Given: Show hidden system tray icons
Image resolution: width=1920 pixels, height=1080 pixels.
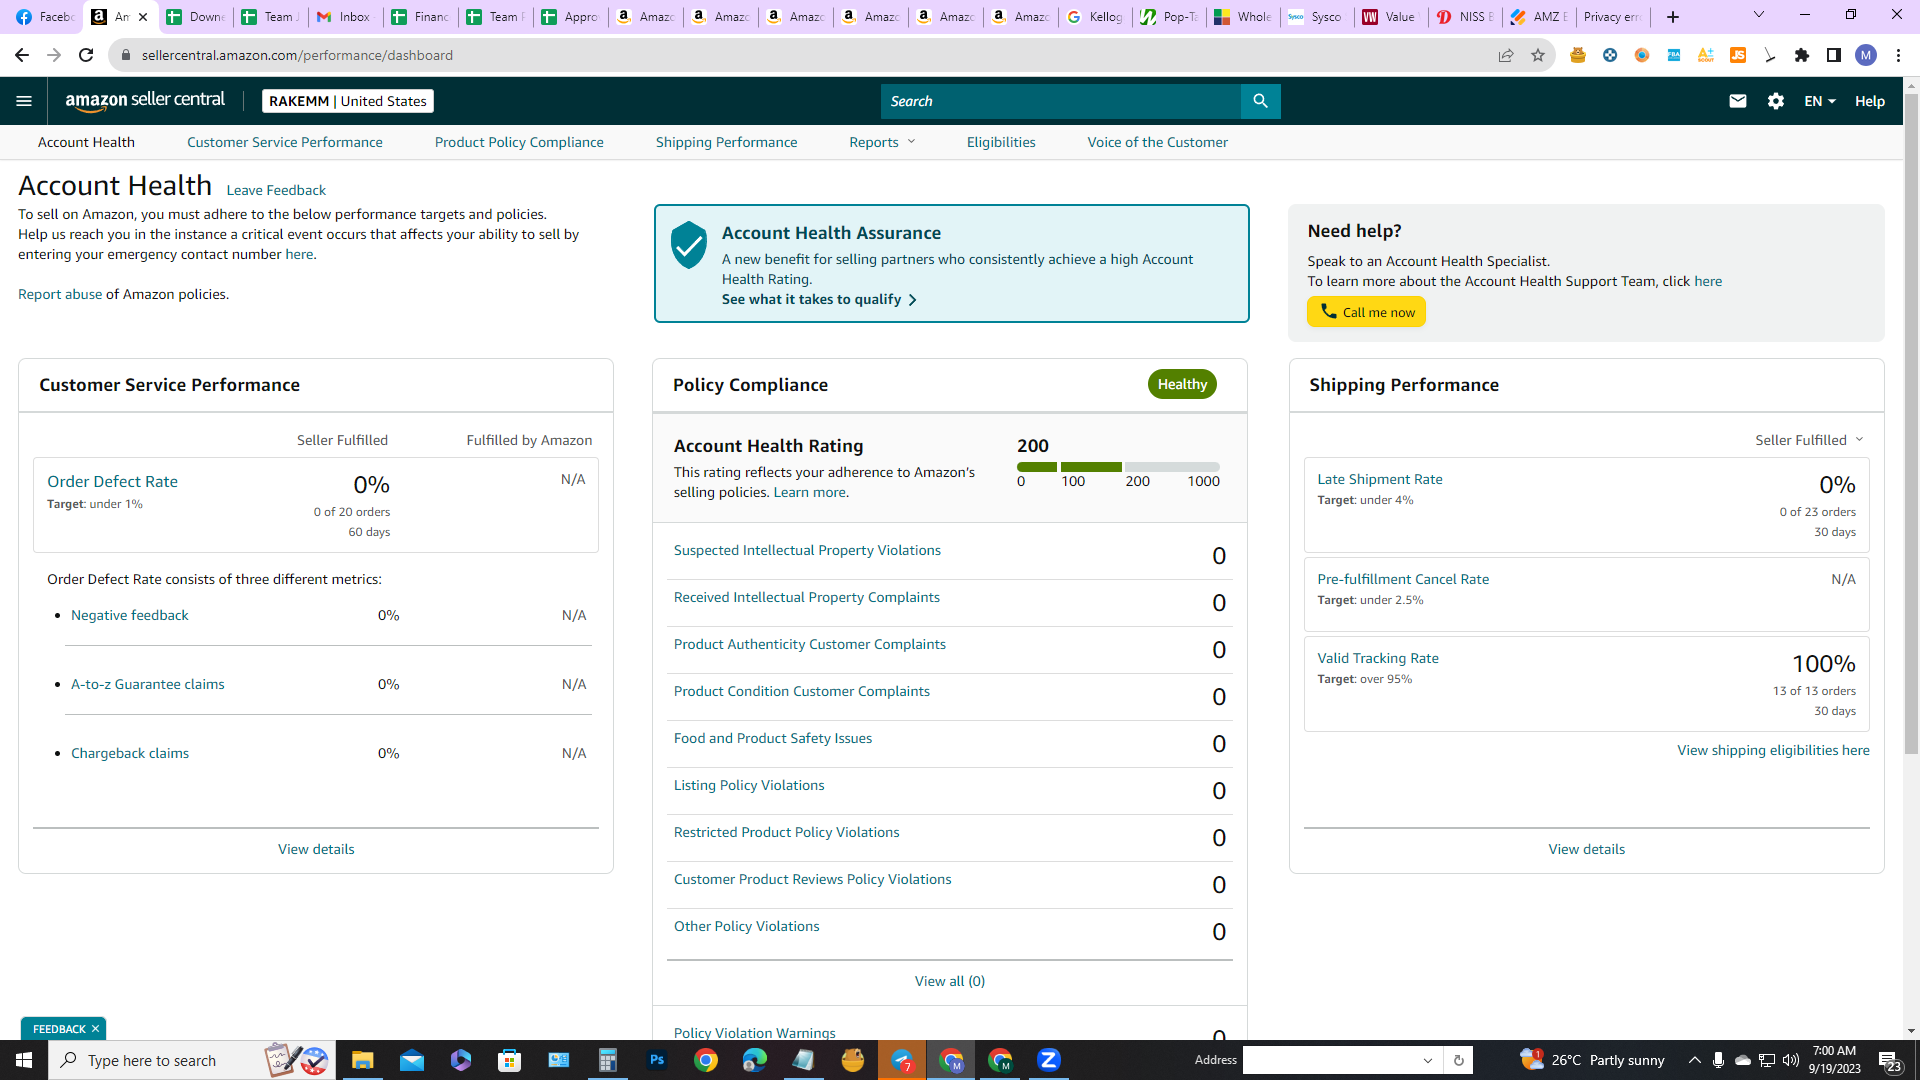Looking at the screenshot, I should [x=1694, y=1060].
